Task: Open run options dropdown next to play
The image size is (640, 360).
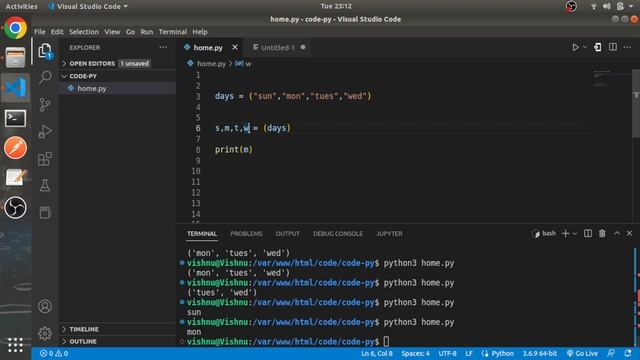Action: pos(585,47)
